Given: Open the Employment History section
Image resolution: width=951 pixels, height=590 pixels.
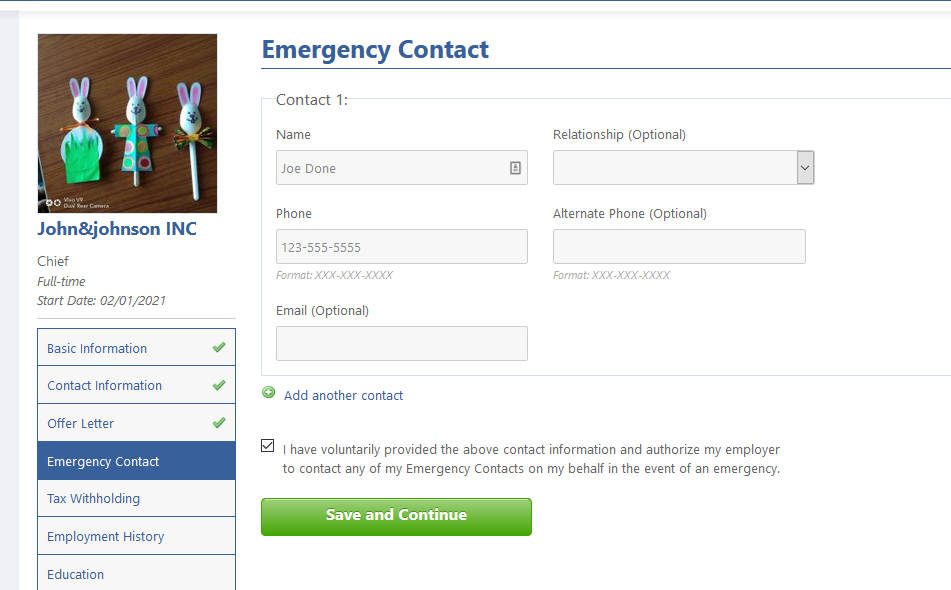Looking at the screenshot, I should [105, 536].
